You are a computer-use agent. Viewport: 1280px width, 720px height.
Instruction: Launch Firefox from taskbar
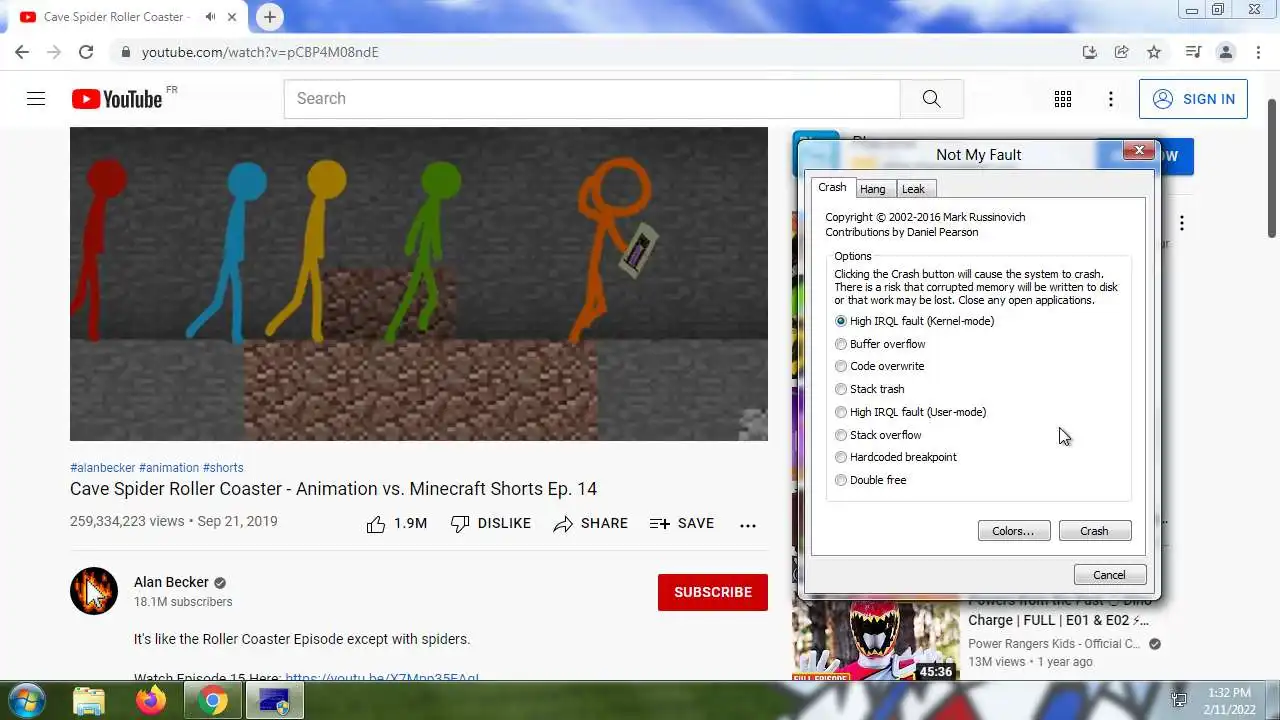(151, 701)
